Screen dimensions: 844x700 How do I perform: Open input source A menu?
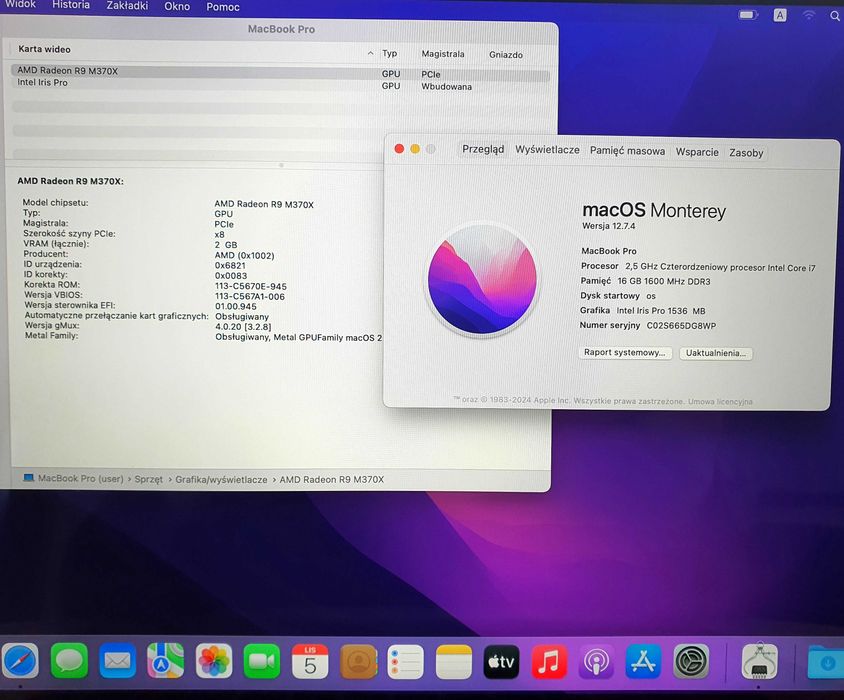click(x=780, y=15)
